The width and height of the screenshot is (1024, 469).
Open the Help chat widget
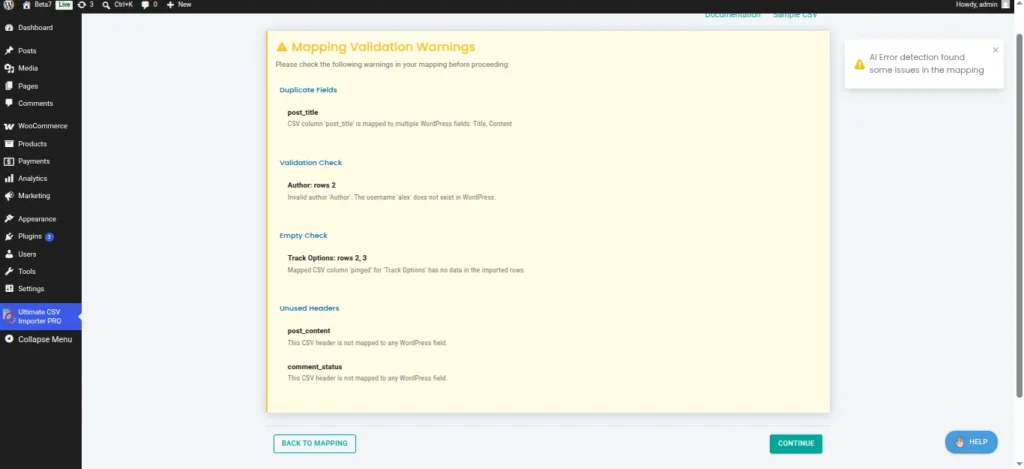pos(971,441)
